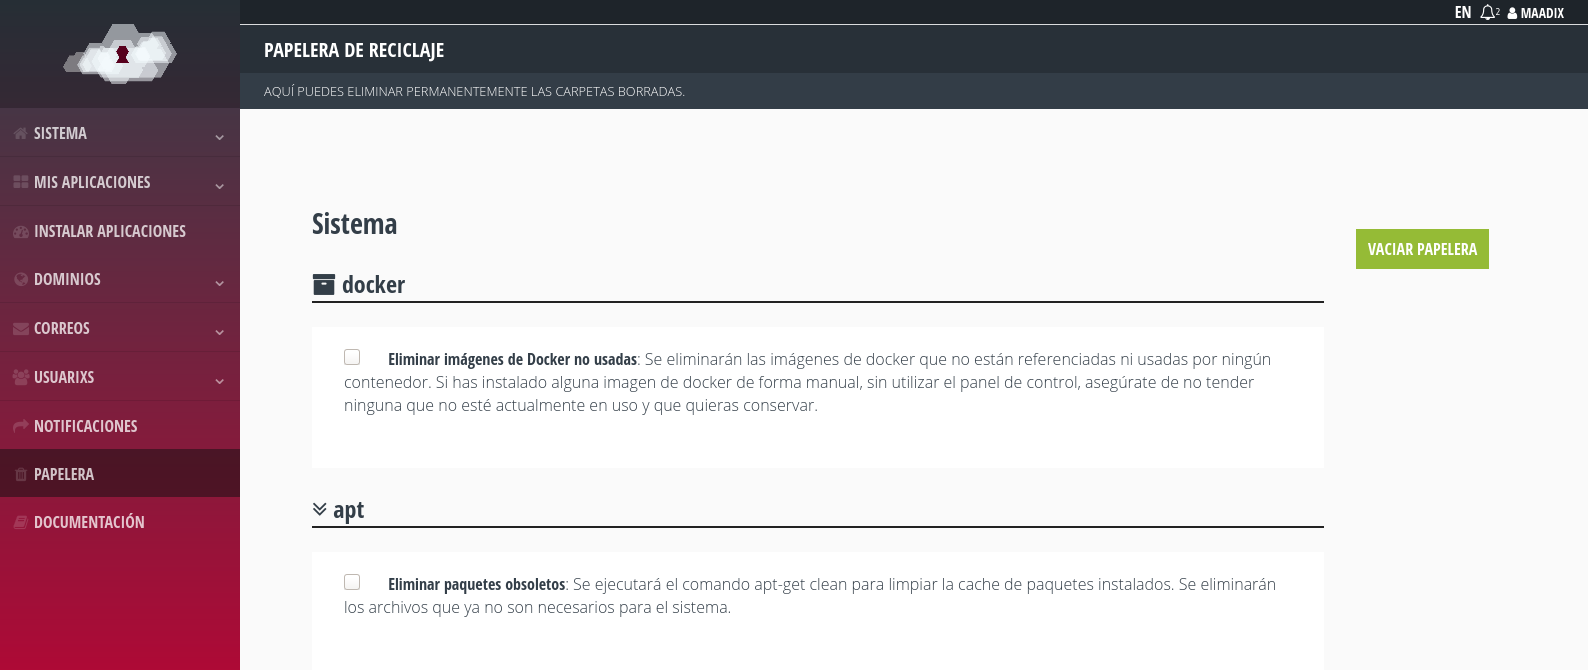This screenshot has width=1588, height=670.
Task: Click the Vaciar Papelera button
Action: [1422, 249]
